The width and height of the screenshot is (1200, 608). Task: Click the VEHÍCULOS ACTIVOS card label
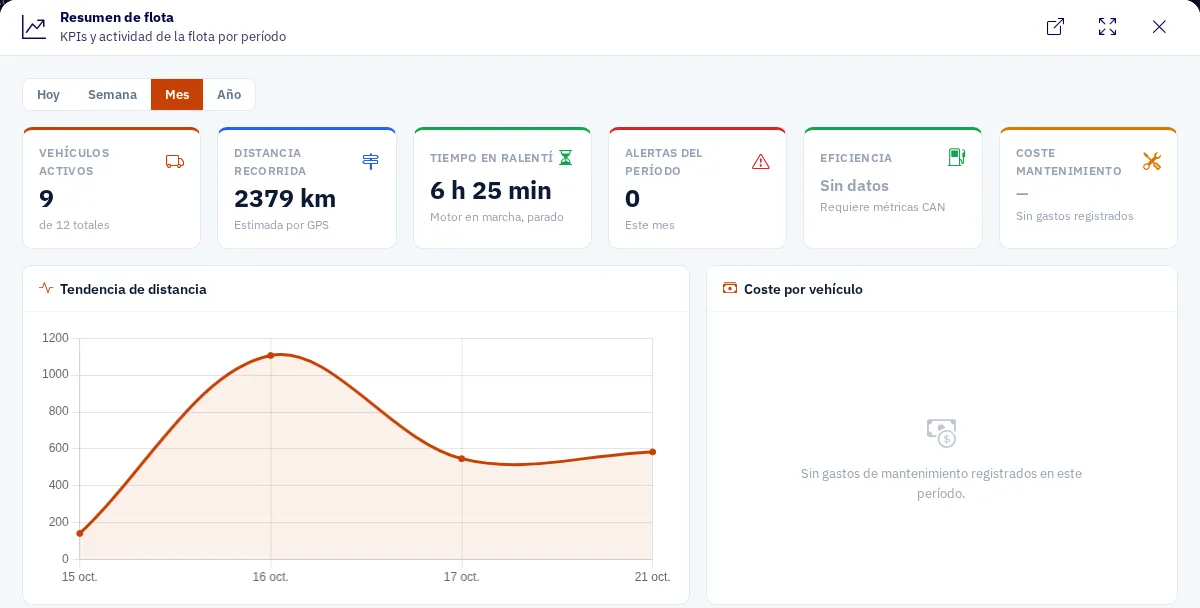[x=74, y=162]
